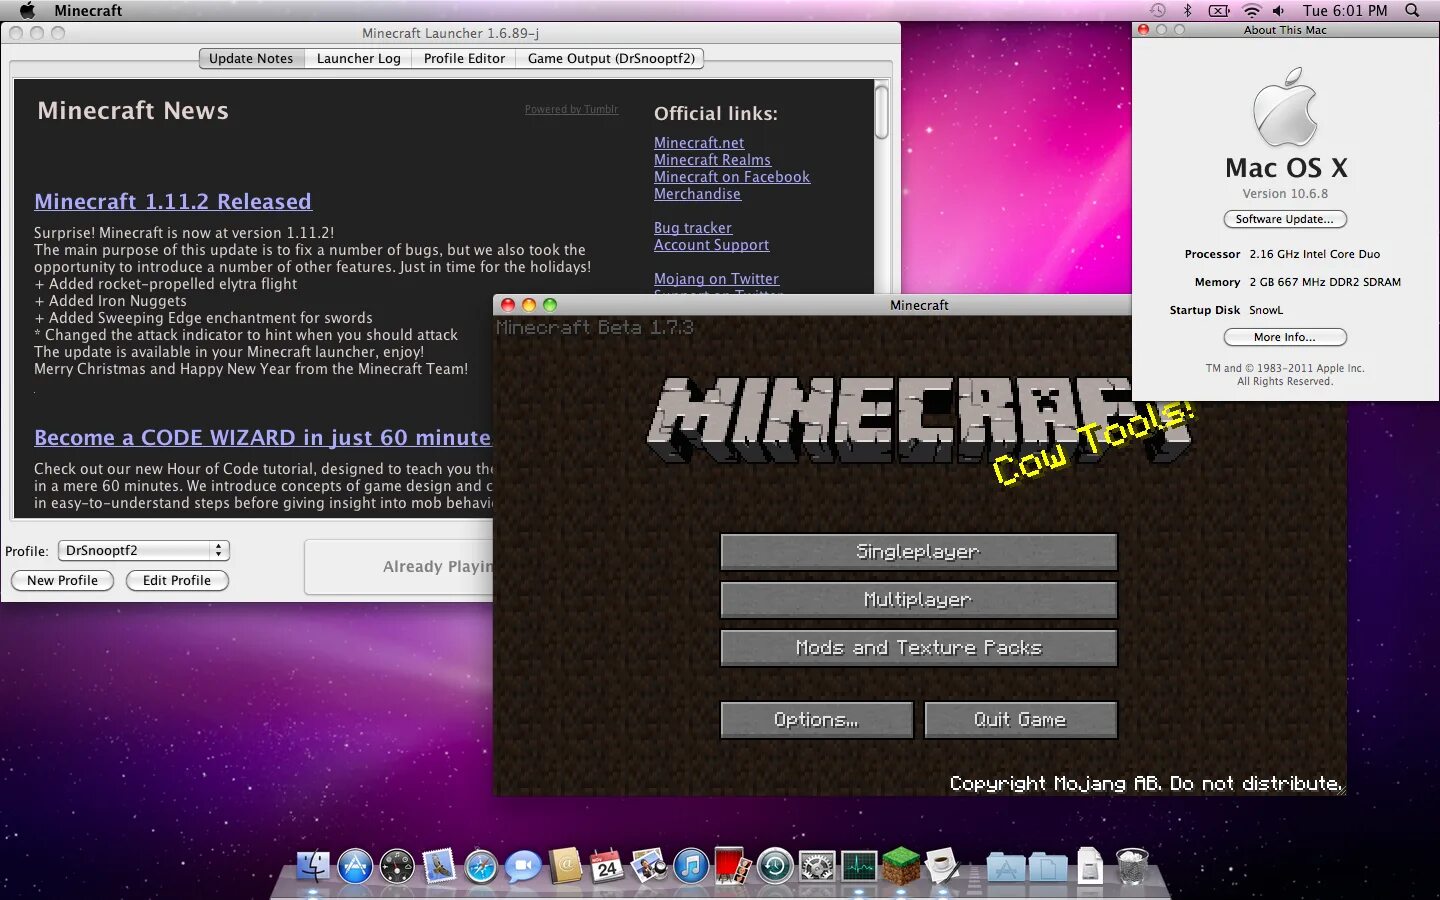Click the Minecraft grass block dock icon
The image size is (1440, 900).
[901, 866]
